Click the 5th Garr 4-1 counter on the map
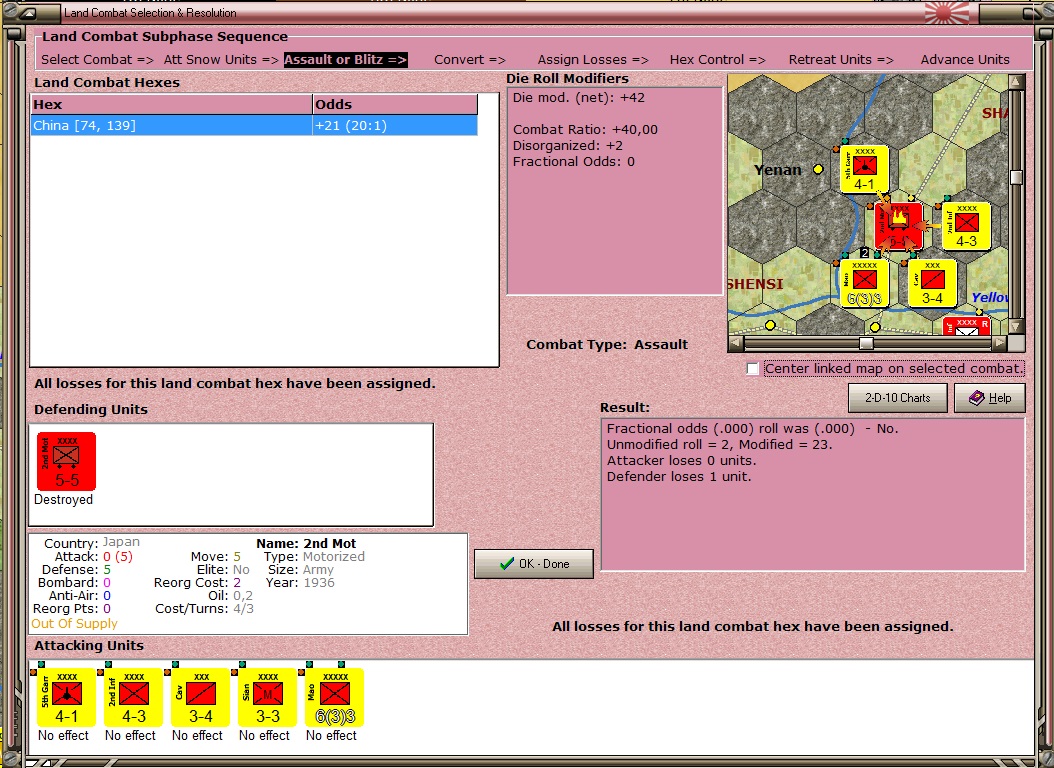The width and height of the screenshot is (1054, 768). tap(864, 169)
